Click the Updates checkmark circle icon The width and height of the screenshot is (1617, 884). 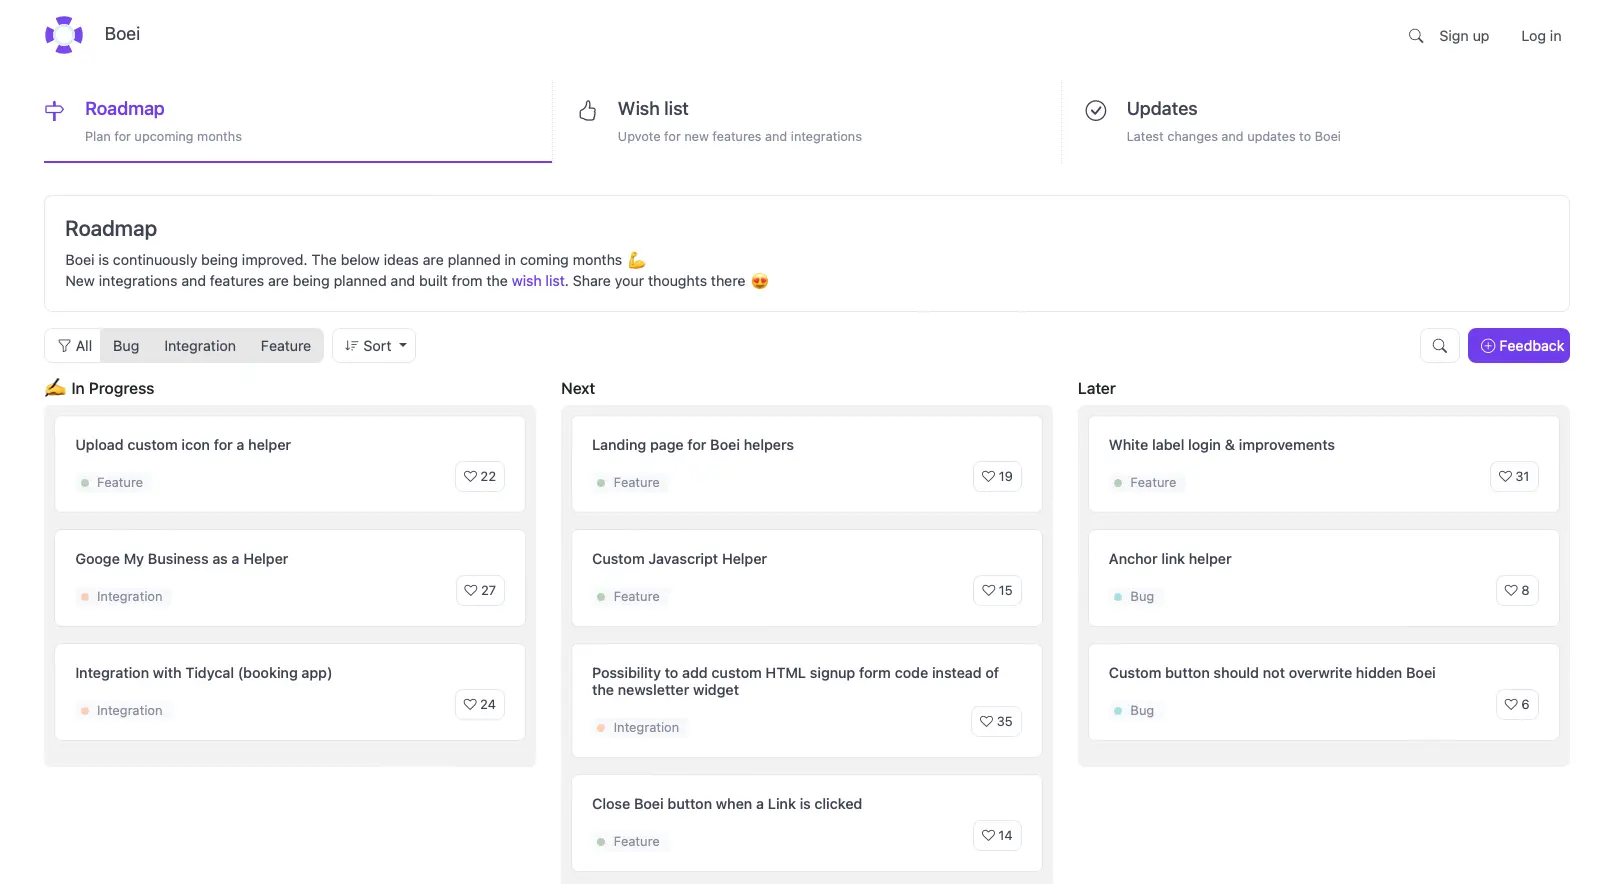pos(1096,110)
